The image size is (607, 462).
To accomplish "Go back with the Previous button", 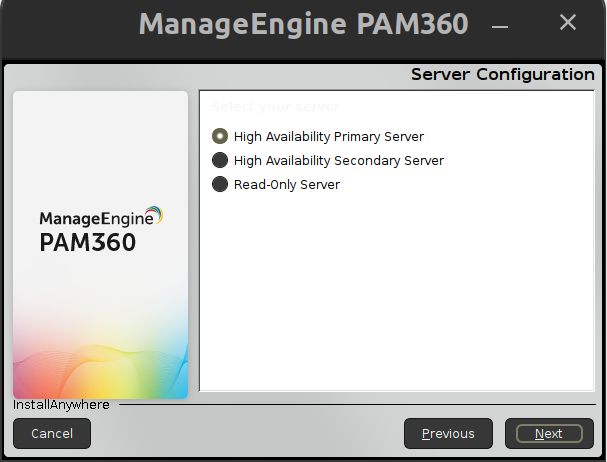I will click(448, 433).
